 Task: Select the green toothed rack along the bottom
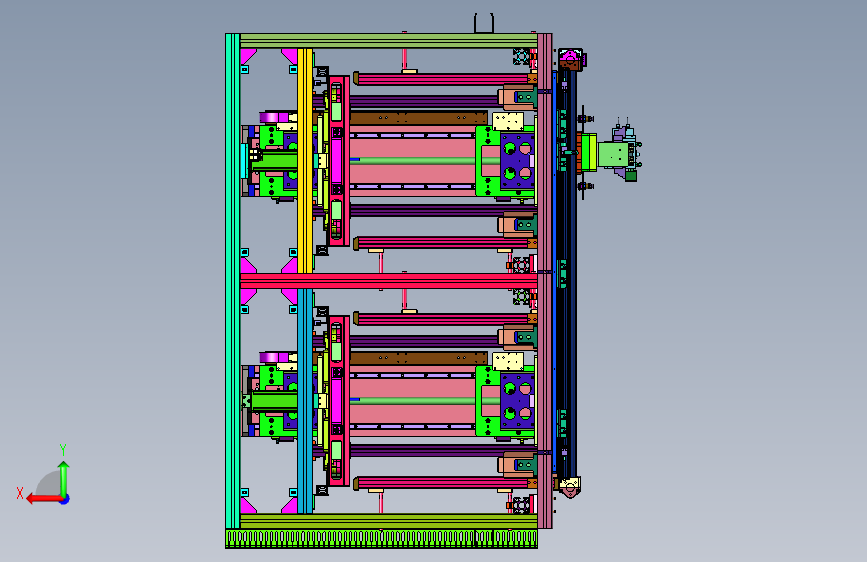[381, 539]
